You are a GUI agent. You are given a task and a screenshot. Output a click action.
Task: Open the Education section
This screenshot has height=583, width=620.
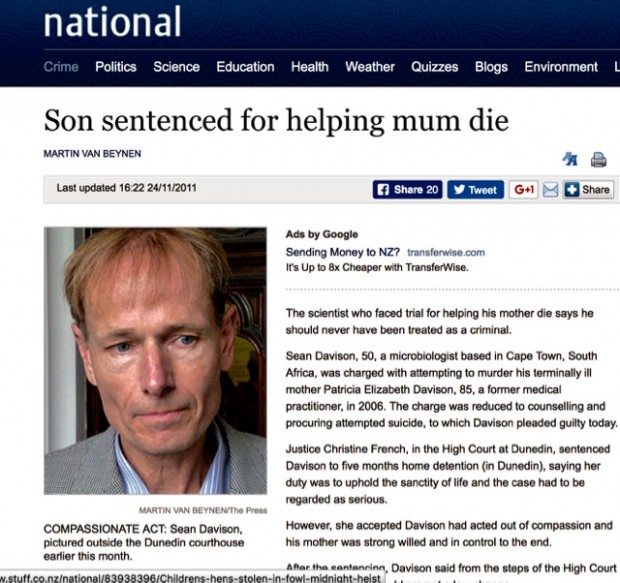[245, 67]
